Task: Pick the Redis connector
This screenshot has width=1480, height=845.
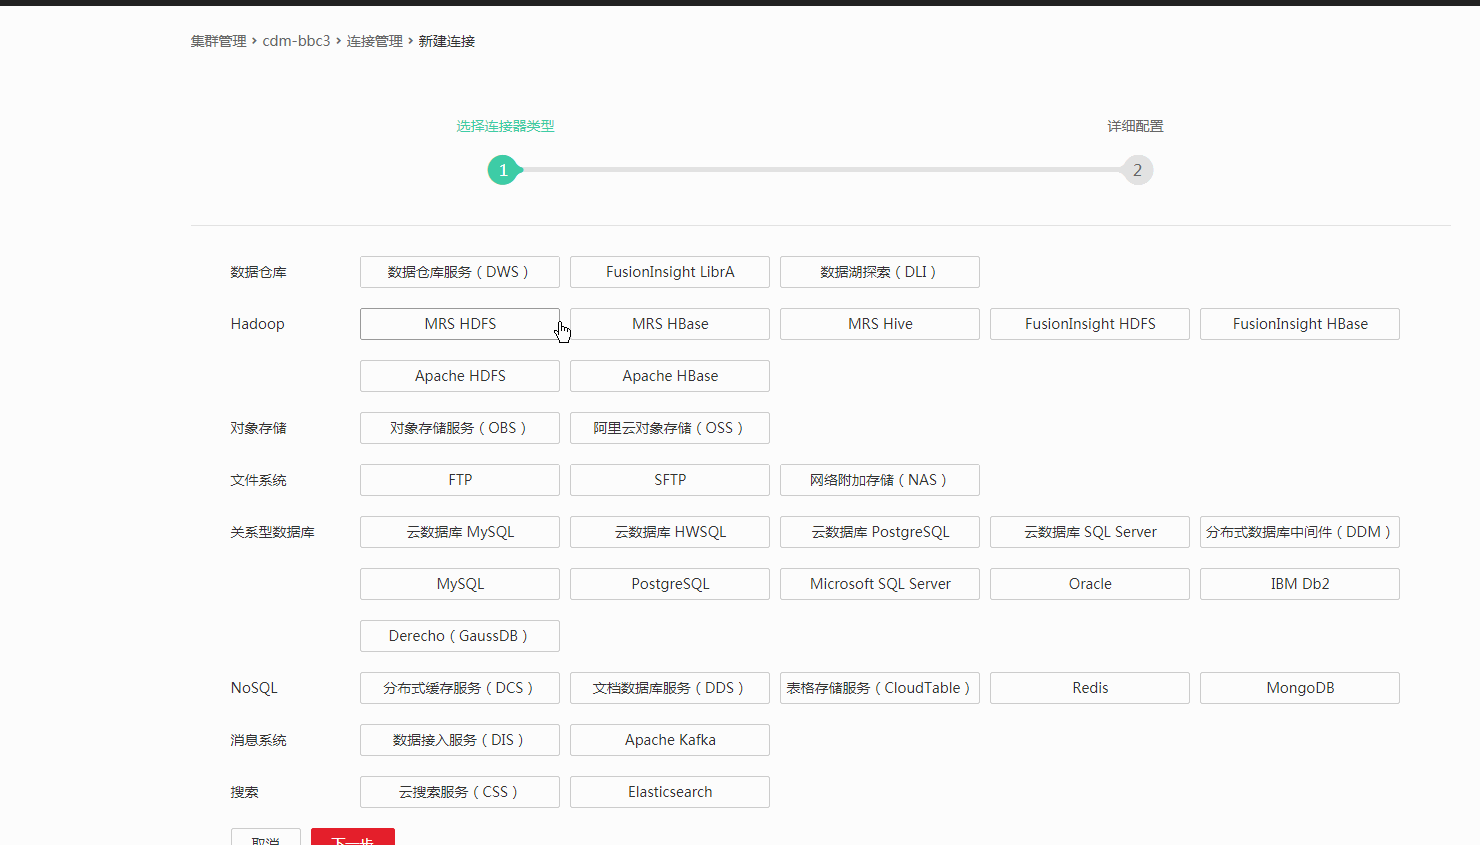Action: click(x=1090, y=688)
